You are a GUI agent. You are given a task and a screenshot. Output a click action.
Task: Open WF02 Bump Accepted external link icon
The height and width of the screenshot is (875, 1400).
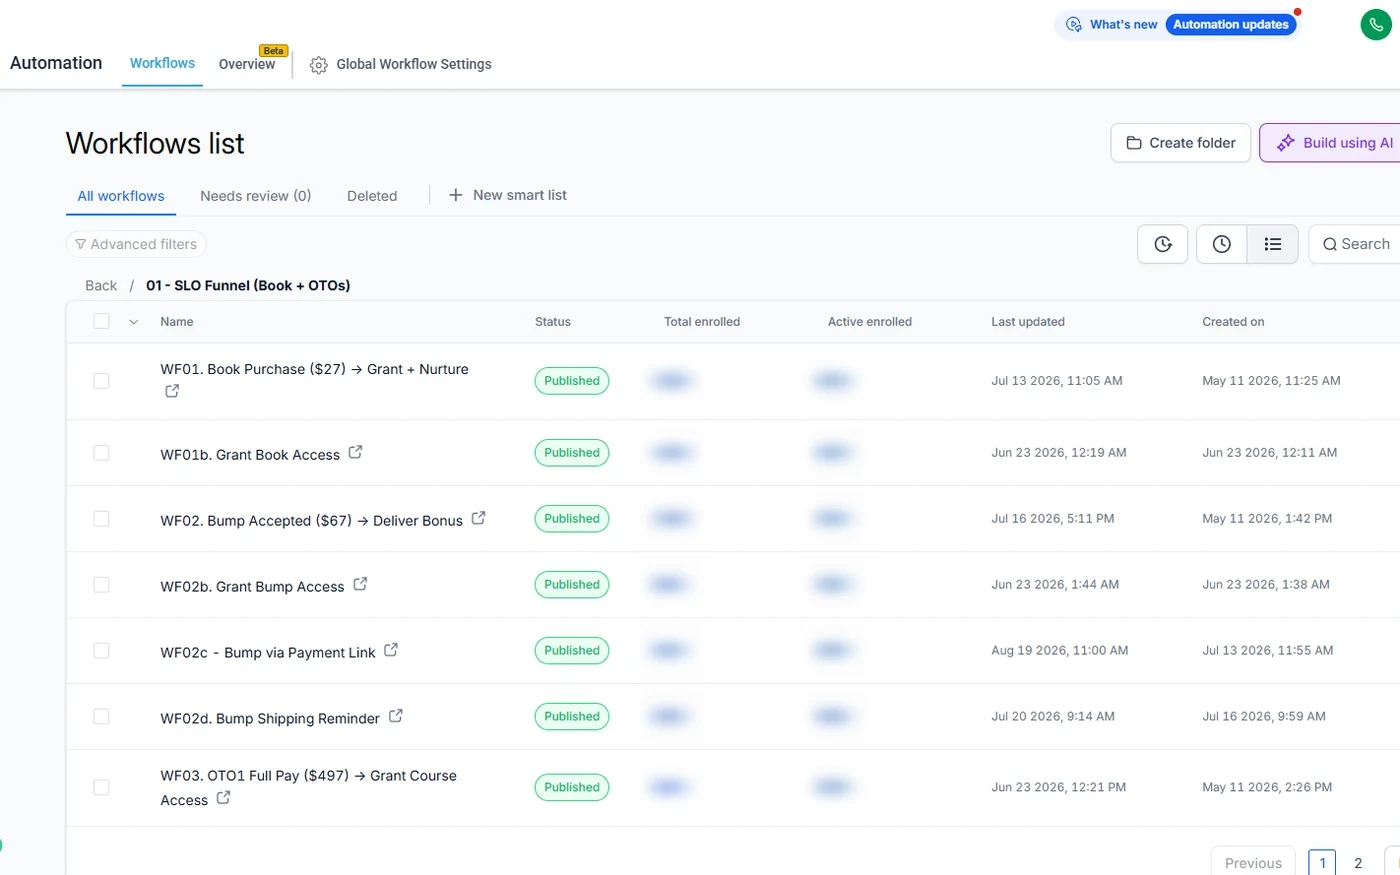click(478, 518)
